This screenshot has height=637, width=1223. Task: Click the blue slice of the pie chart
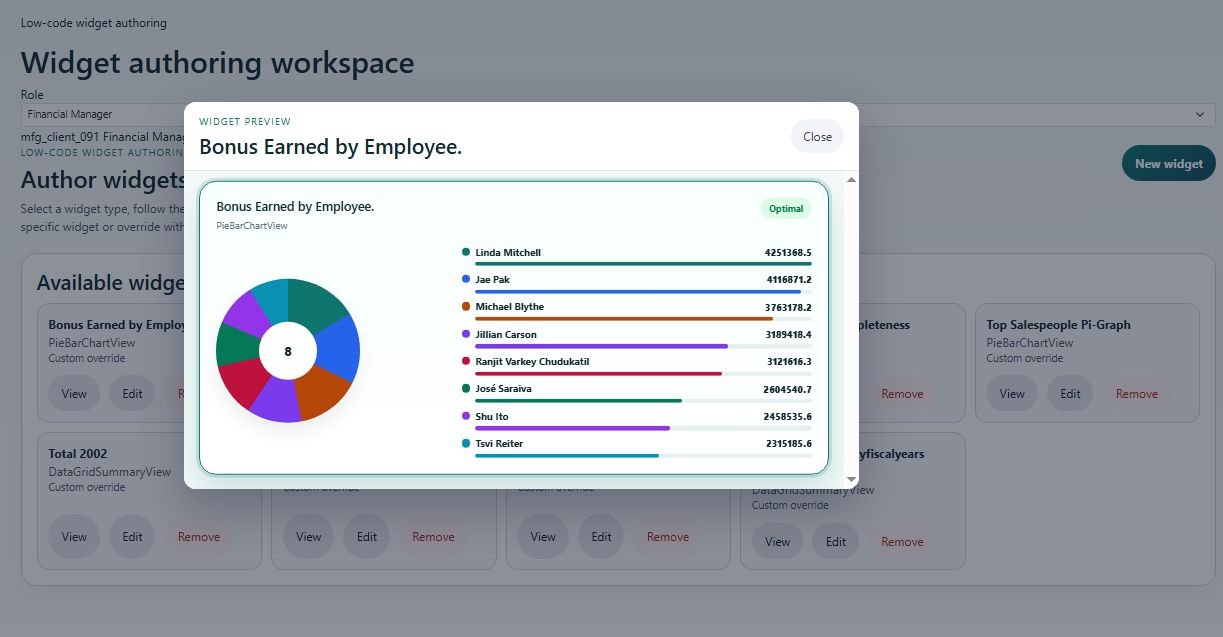point(338,347)
